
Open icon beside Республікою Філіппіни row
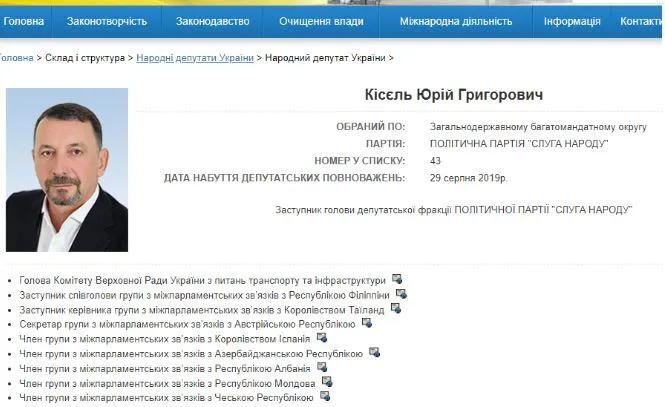[401, 293]
